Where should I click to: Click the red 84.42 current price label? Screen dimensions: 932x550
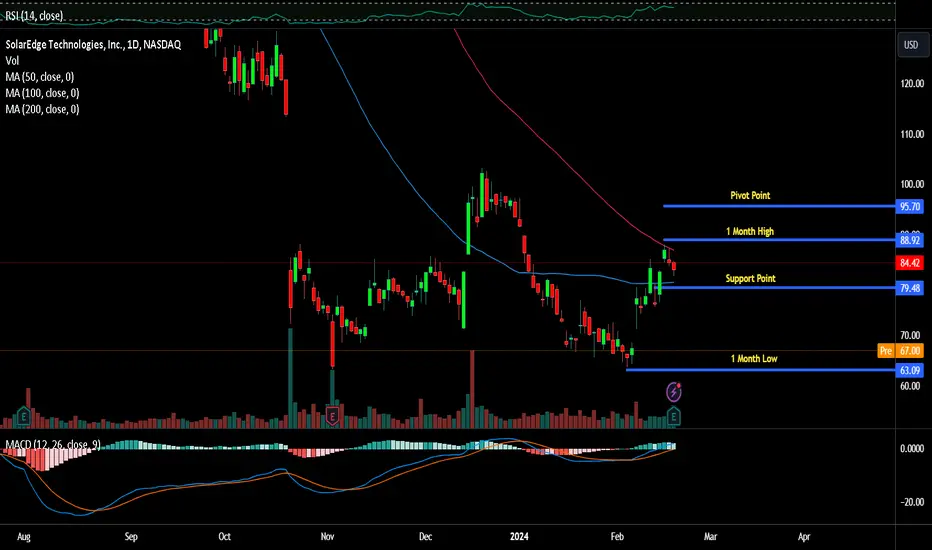tap(909, 263)
